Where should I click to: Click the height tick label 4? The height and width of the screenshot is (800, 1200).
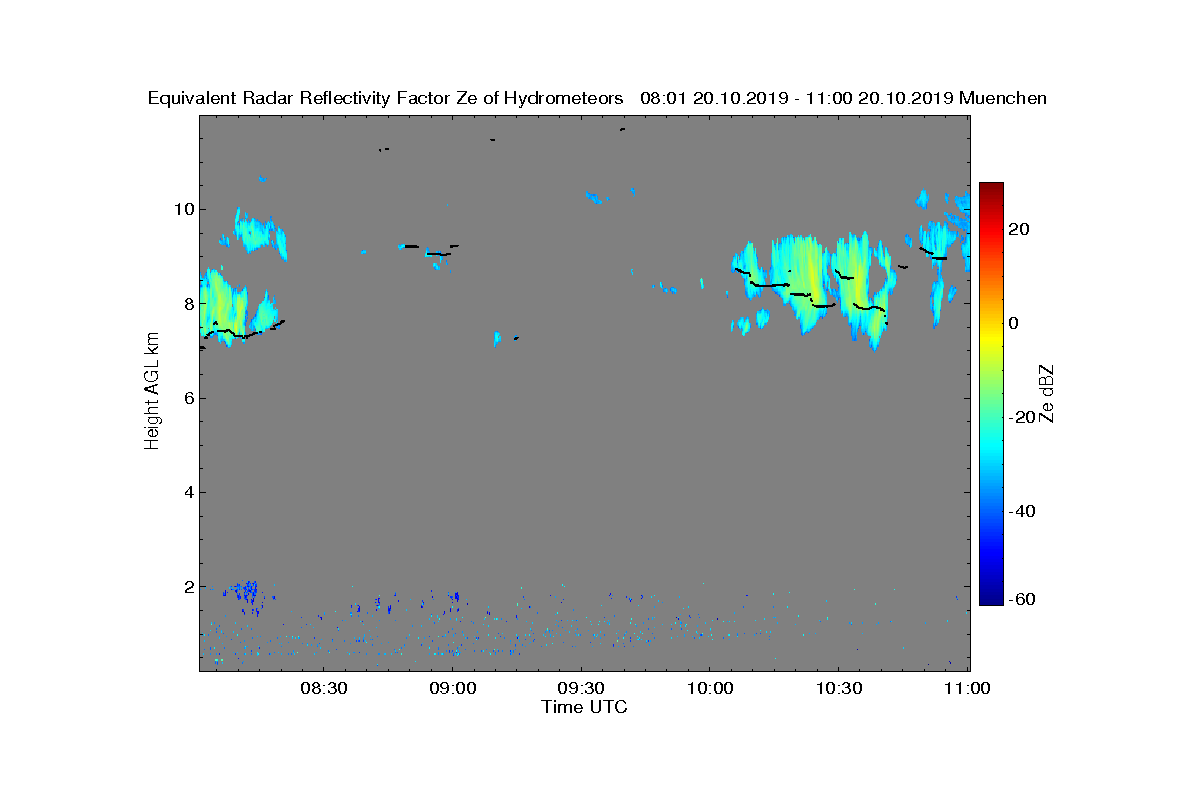pos(187,492)
